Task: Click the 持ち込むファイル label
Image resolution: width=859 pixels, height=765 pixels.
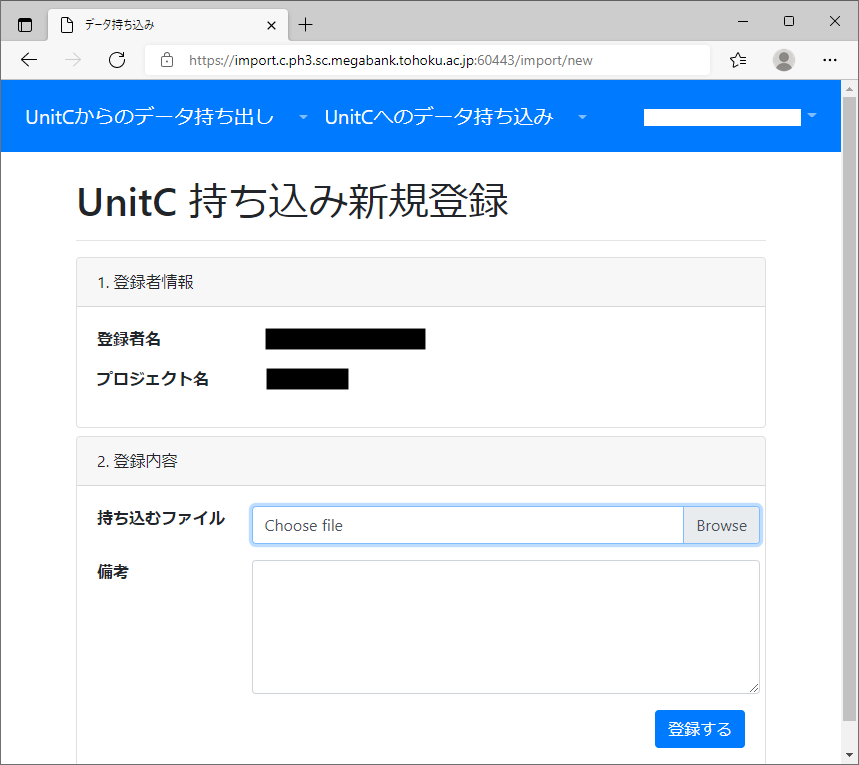Action: click(161, 518)
